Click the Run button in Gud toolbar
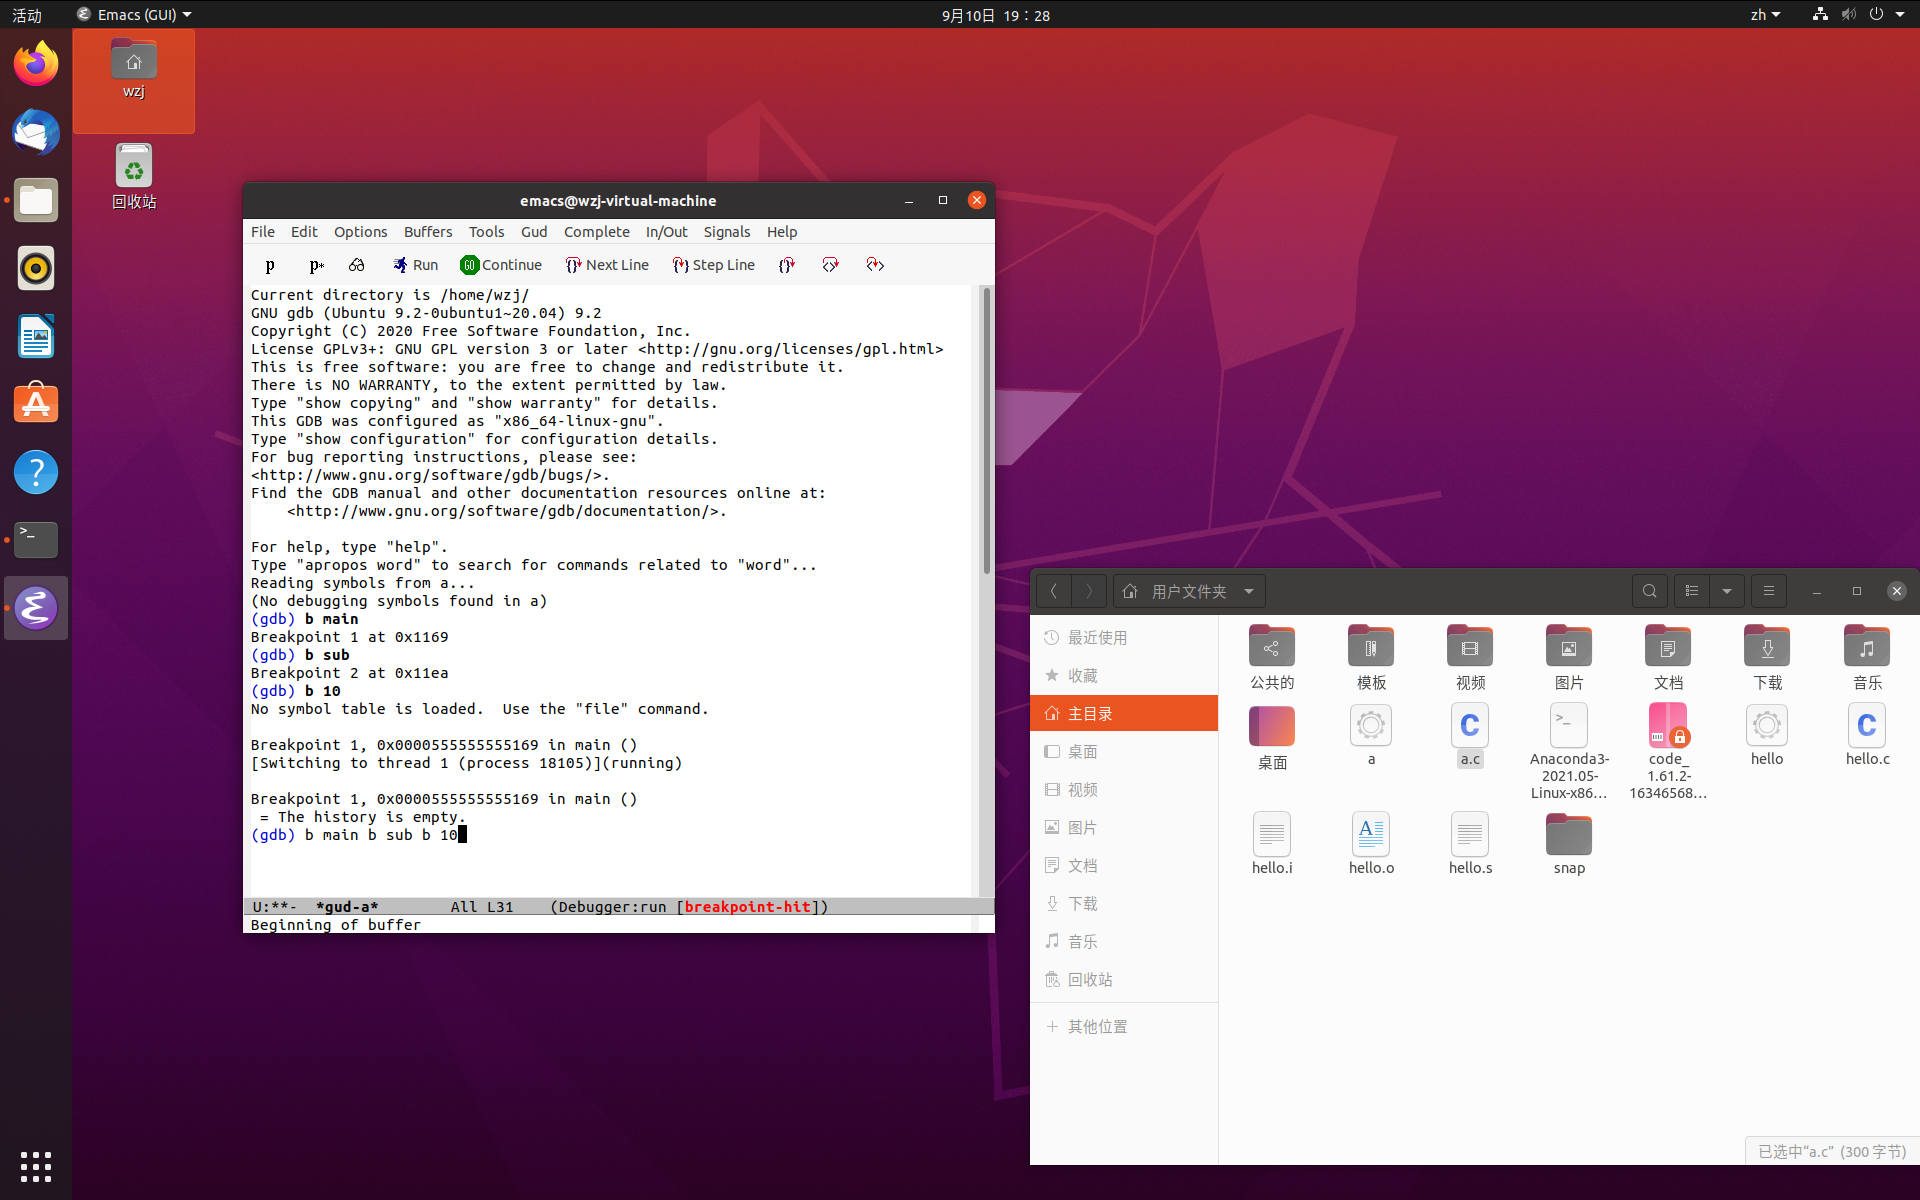The width and height of the screenshot is (1920, 1200). [x=415, y=265]
